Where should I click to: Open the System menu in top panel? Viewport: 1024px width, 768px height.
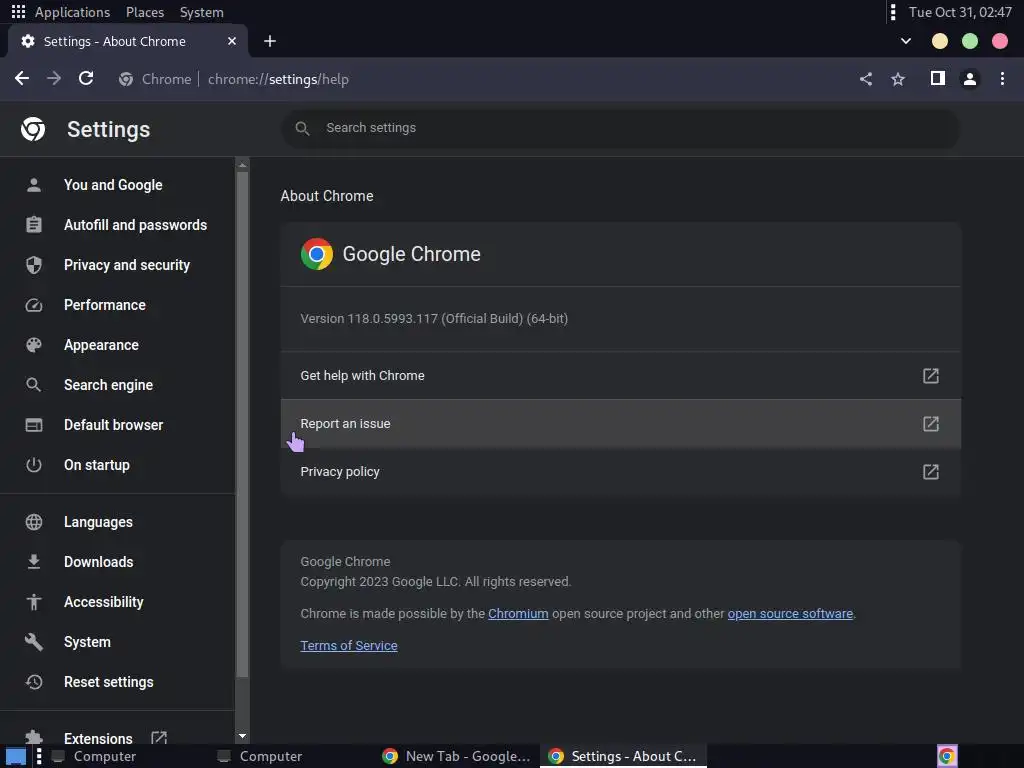[202, 12]
